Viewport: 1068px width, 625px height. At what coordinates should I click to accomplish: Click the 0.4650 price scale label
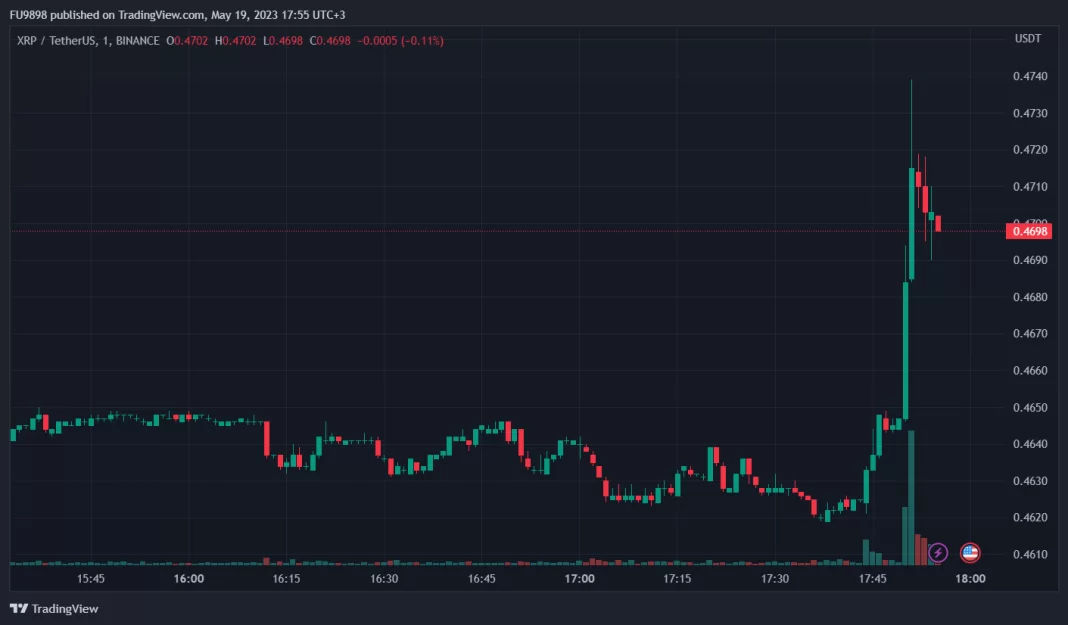(x=1029, y=408)
